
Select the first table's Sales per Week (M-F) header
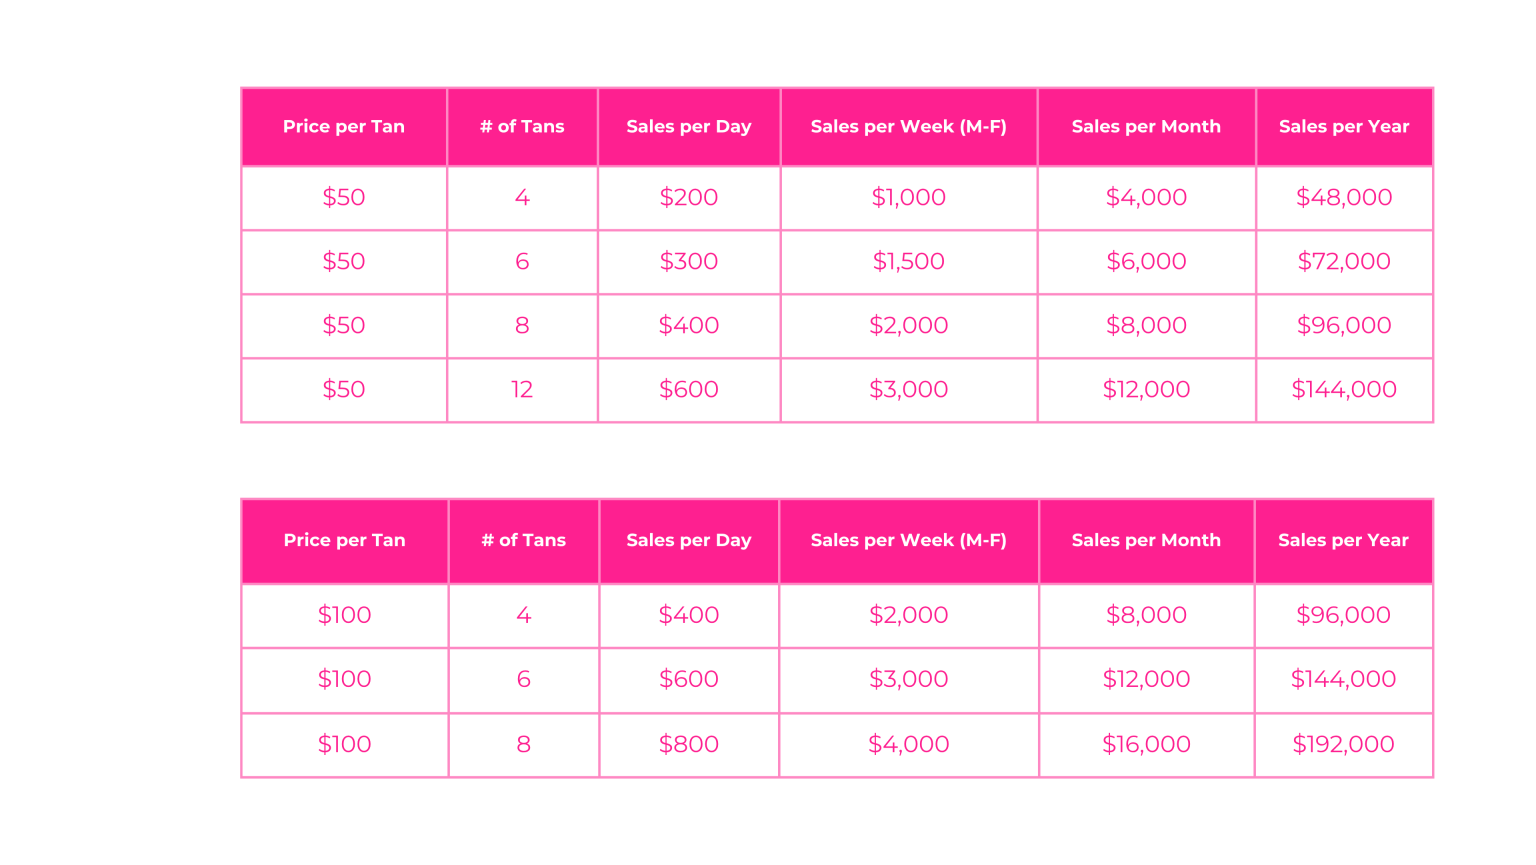pyautogui.click(x=908, y=127)
